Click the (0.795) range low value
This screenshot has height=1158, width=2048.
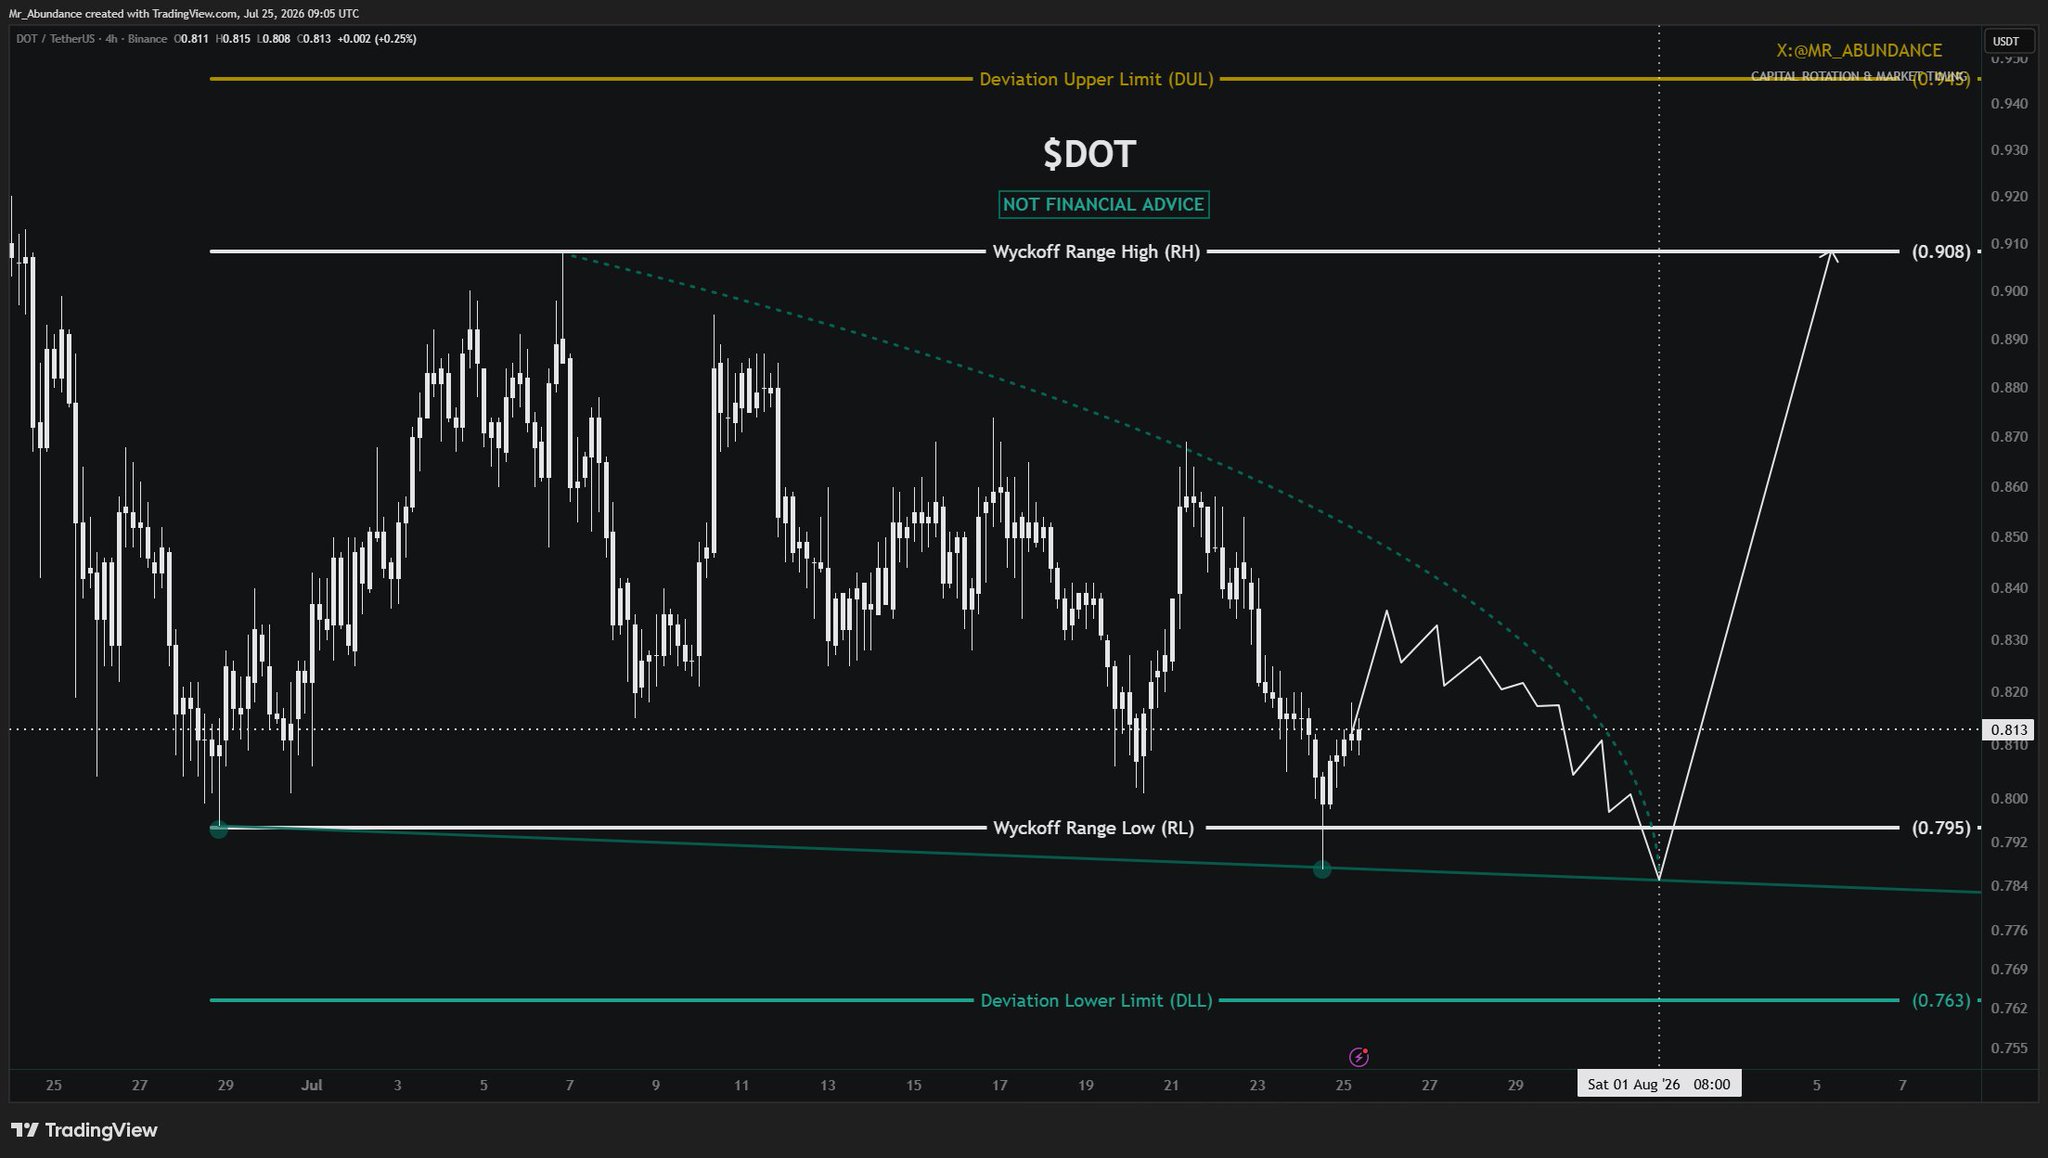[x=1941, y=828]
